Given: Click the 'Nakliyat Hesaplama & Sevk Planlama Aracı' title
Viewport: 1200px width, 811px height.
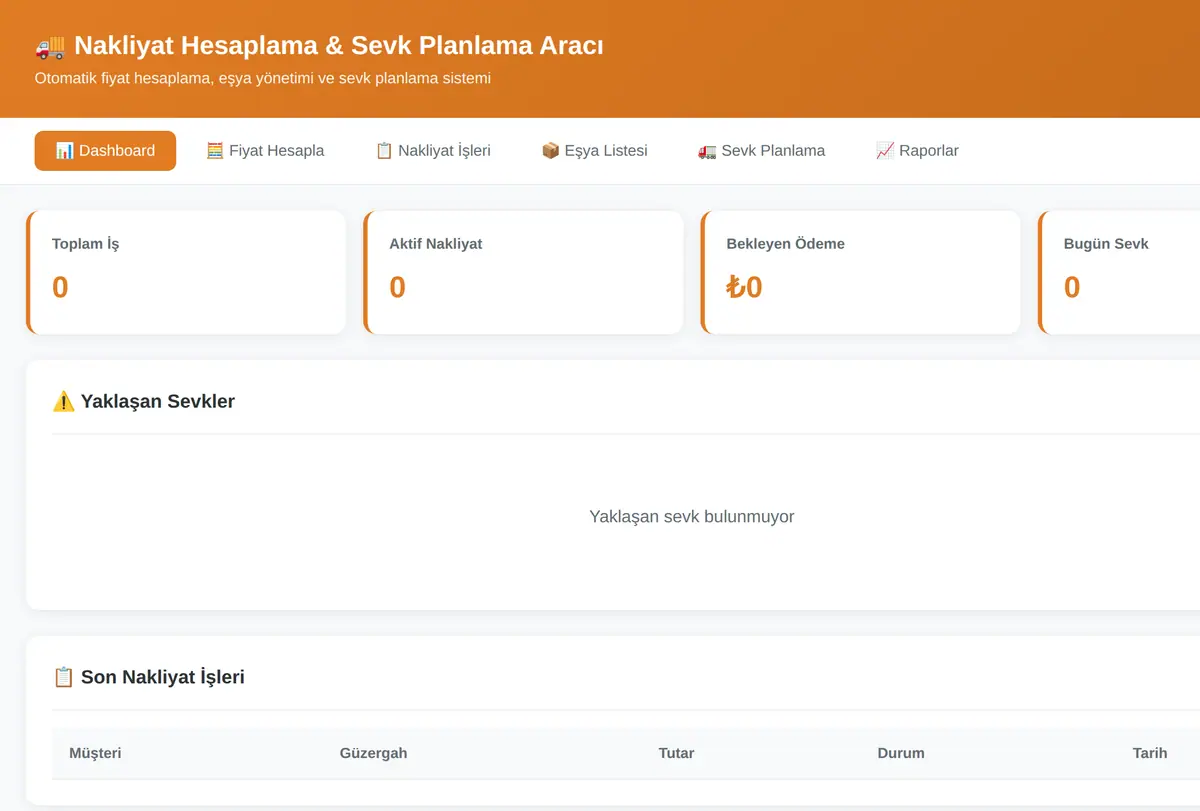Looking at the screenshot, I should point(339,46).
